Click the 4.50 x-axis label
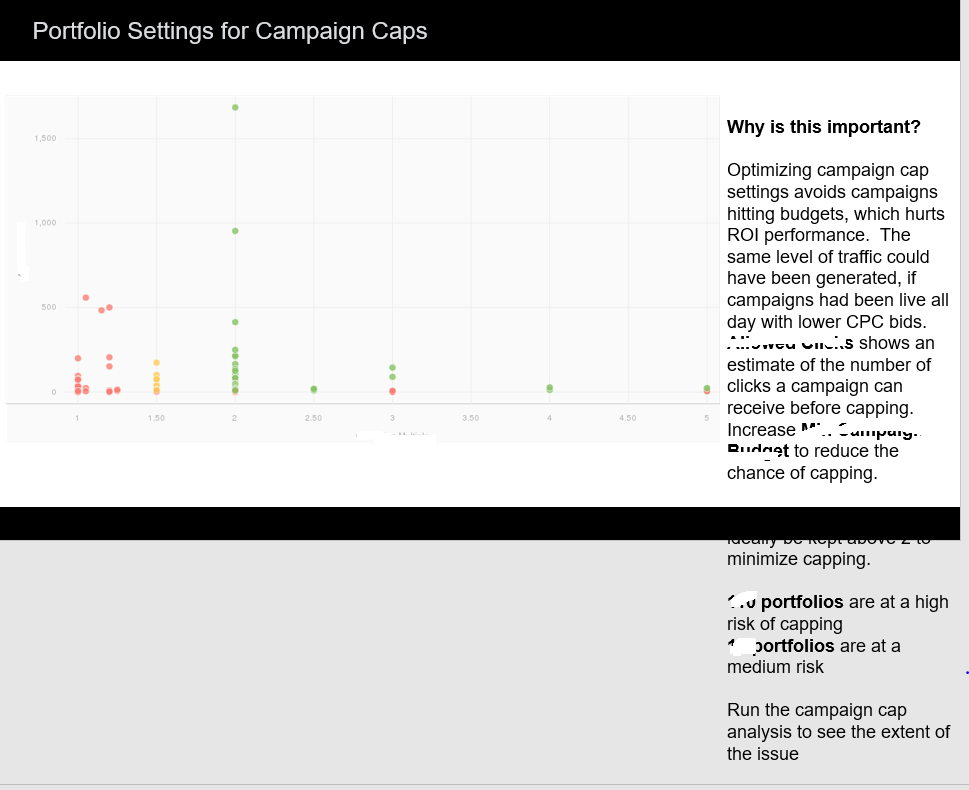Image resolution: width=969 pixels, height=790 pixels. pyautogui.click(x=627, y=417)
